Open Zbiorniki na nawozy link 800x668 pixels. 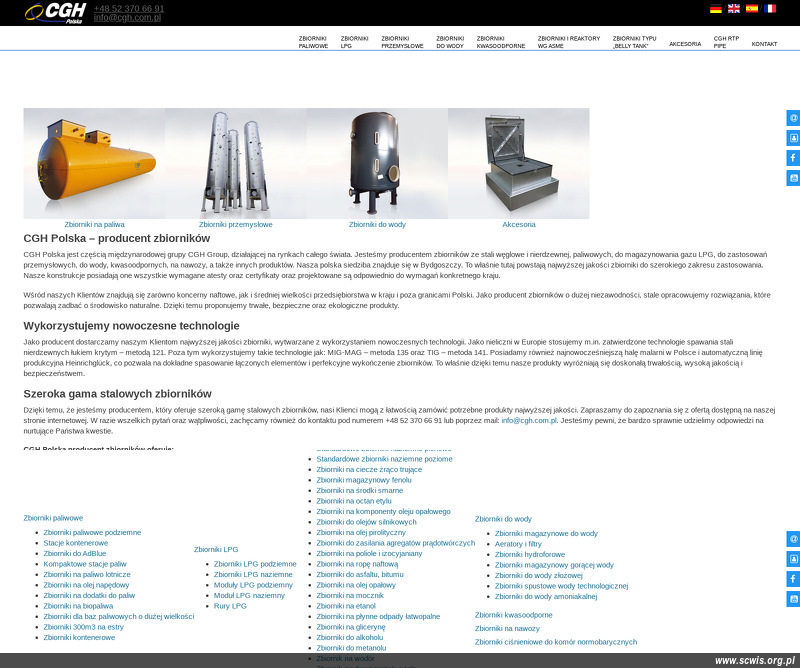[507, 629]
